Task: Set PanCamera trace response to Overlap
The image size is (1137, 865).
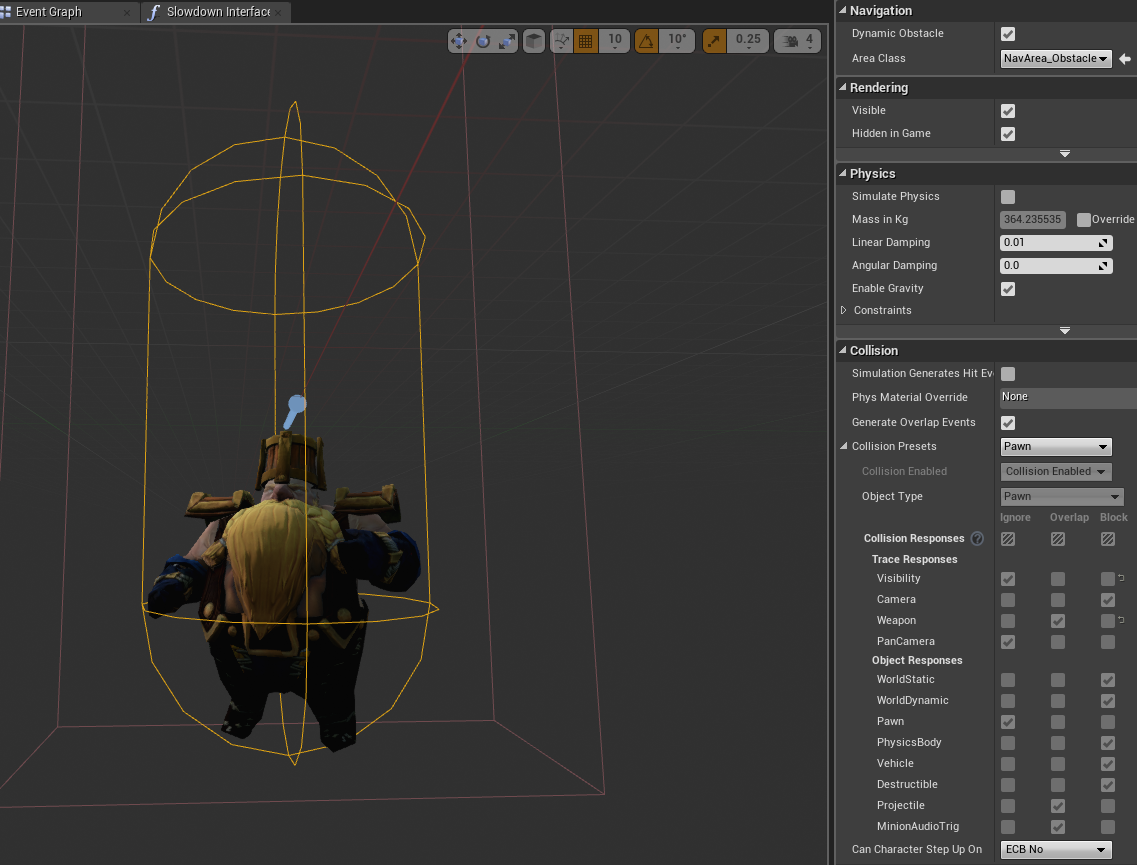Action: click(x=1058, y=642)
